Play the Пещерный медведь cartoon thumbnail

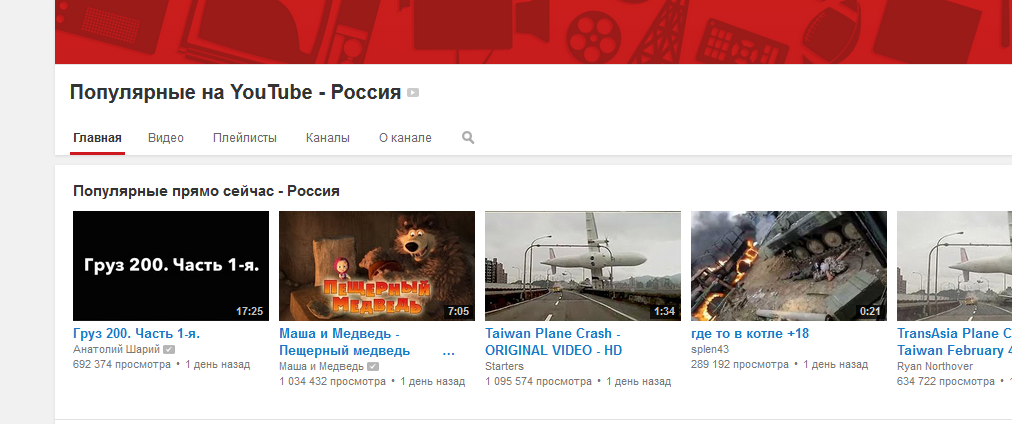coord(377,266)
